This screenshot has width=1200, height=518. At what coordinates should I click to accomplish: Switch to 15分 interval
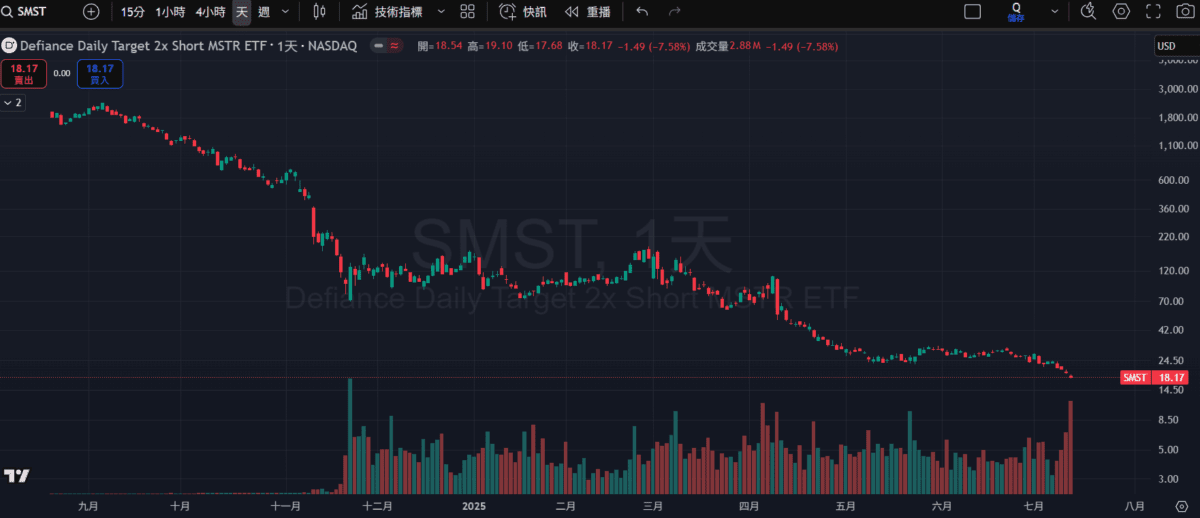131,12
